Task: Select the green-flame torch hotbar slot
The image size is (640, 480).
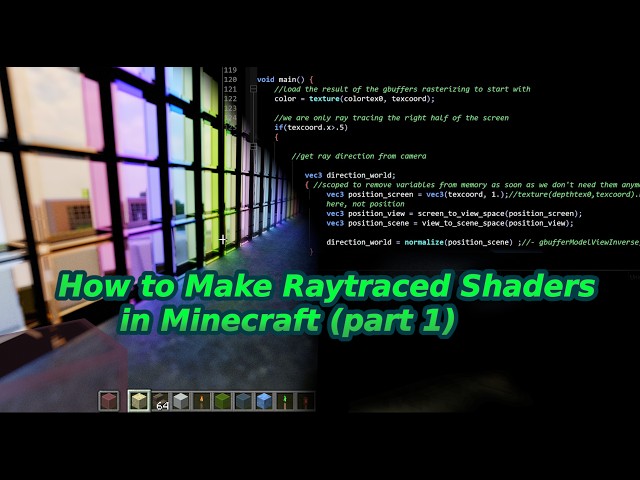Action: 285,401
